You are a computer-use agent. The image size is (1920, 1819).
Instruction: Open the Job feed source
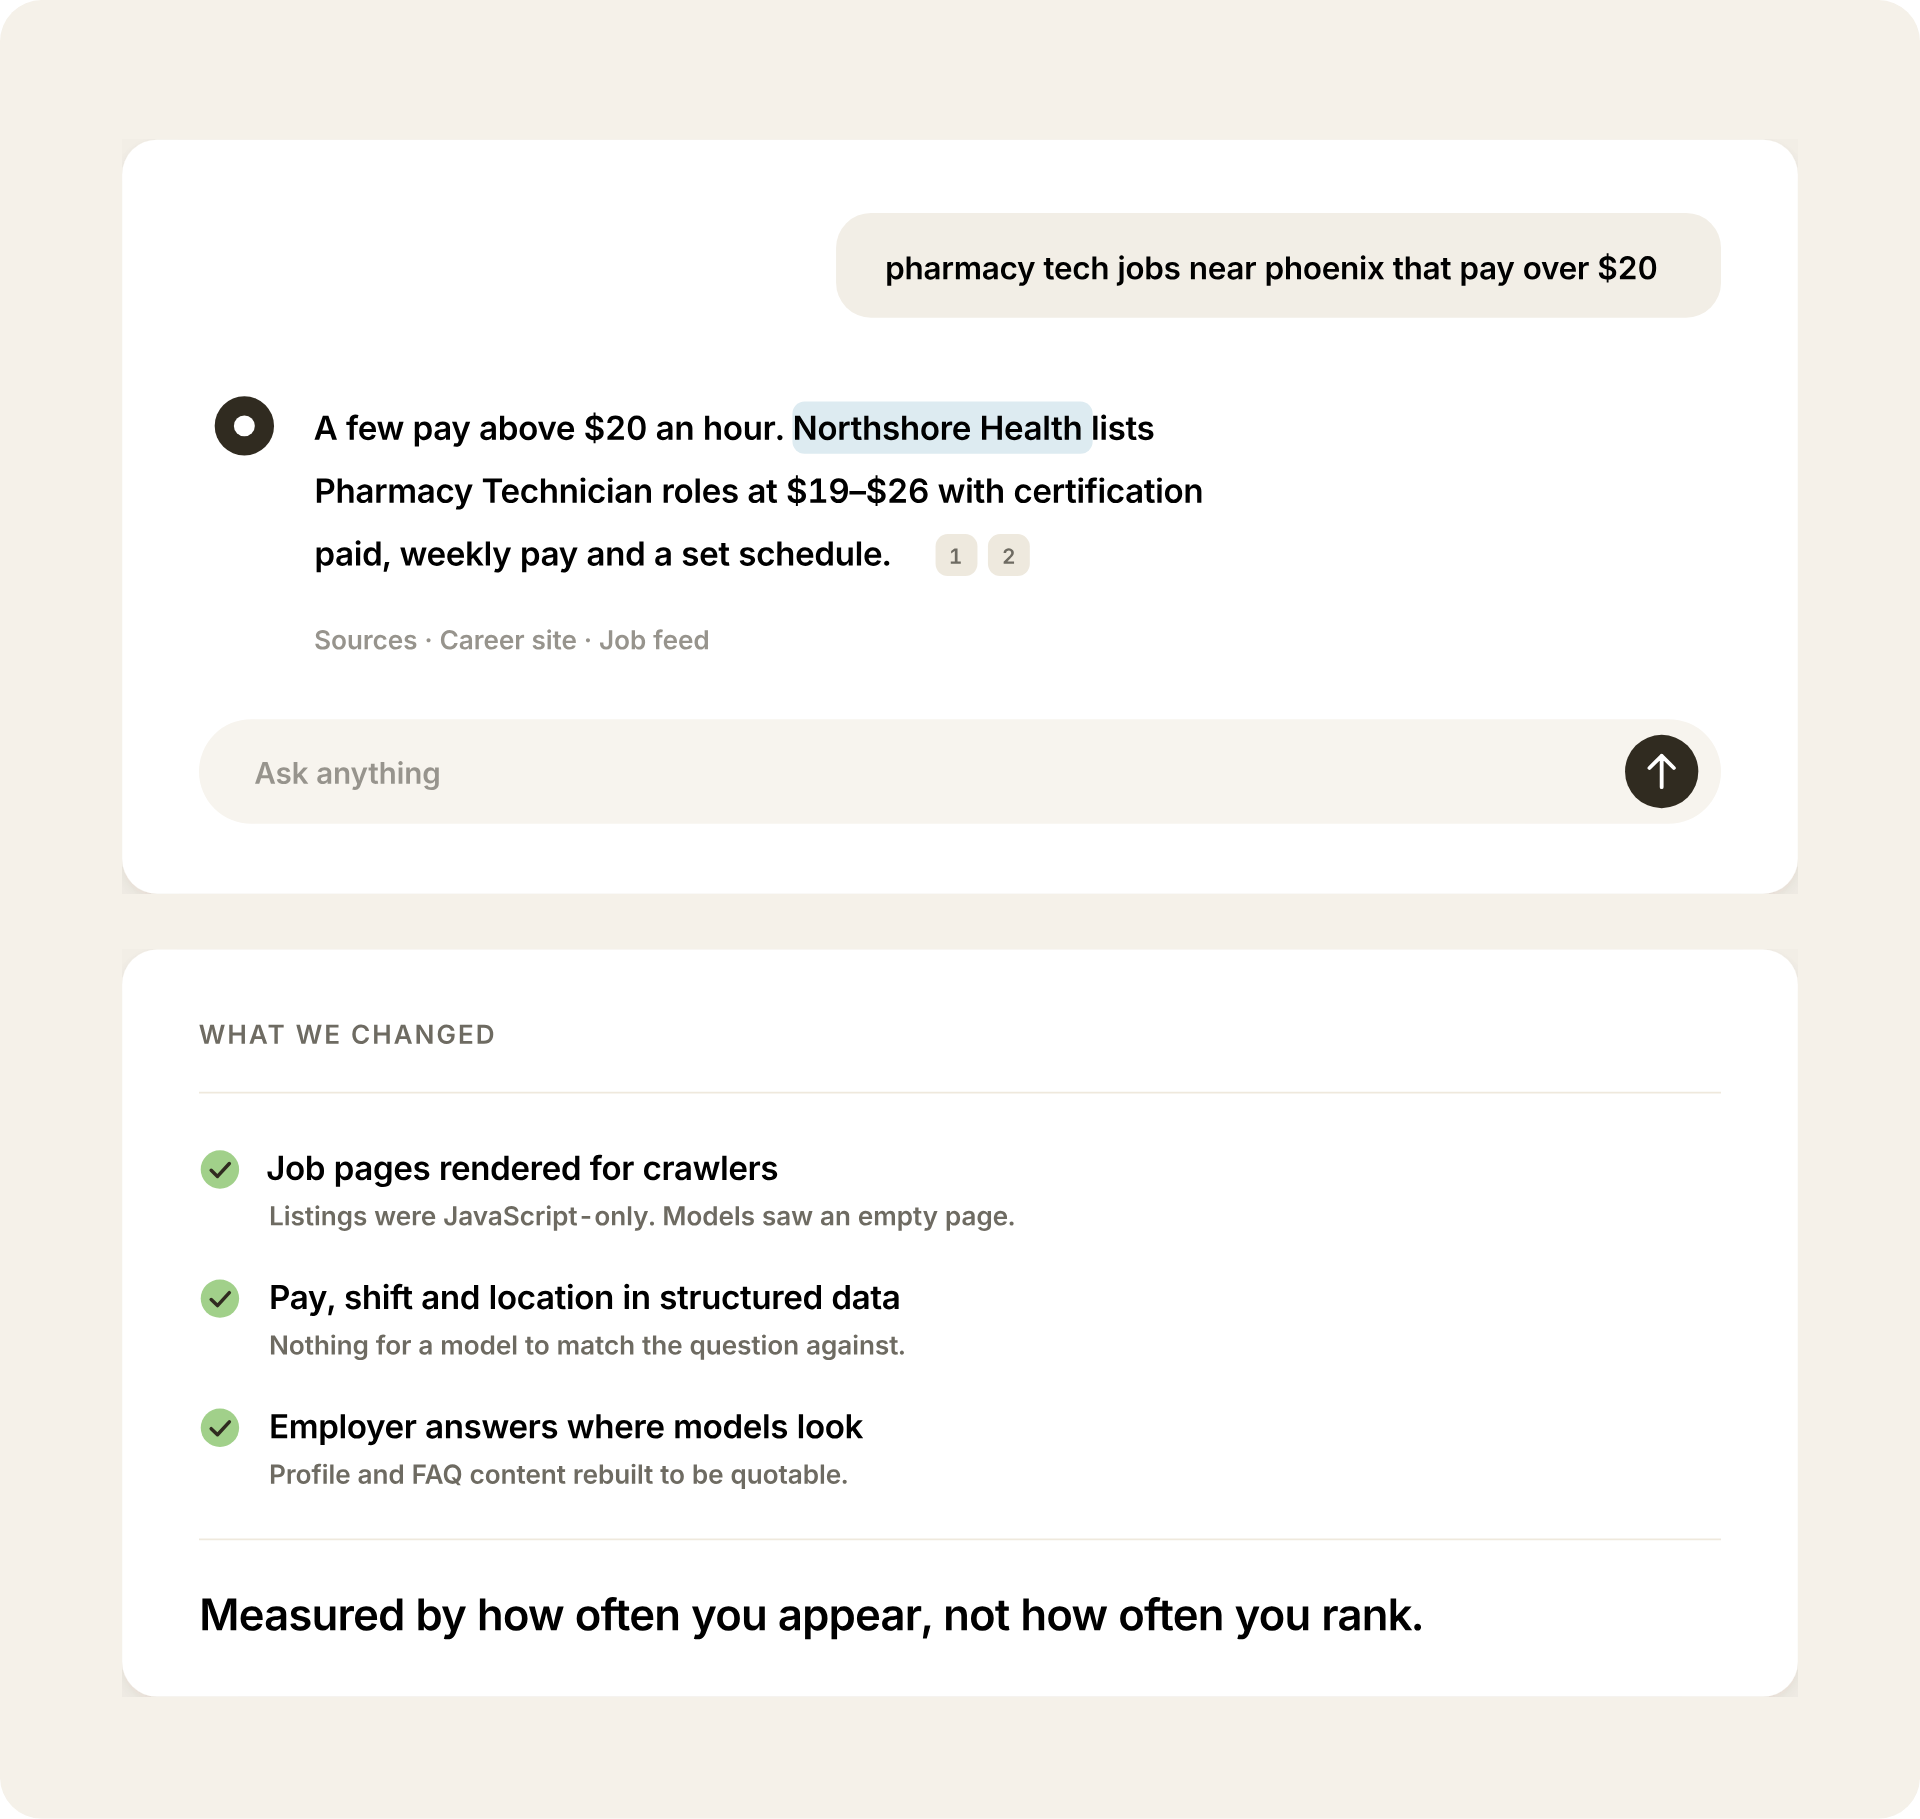pyautogui.click(x=654, y=640)
